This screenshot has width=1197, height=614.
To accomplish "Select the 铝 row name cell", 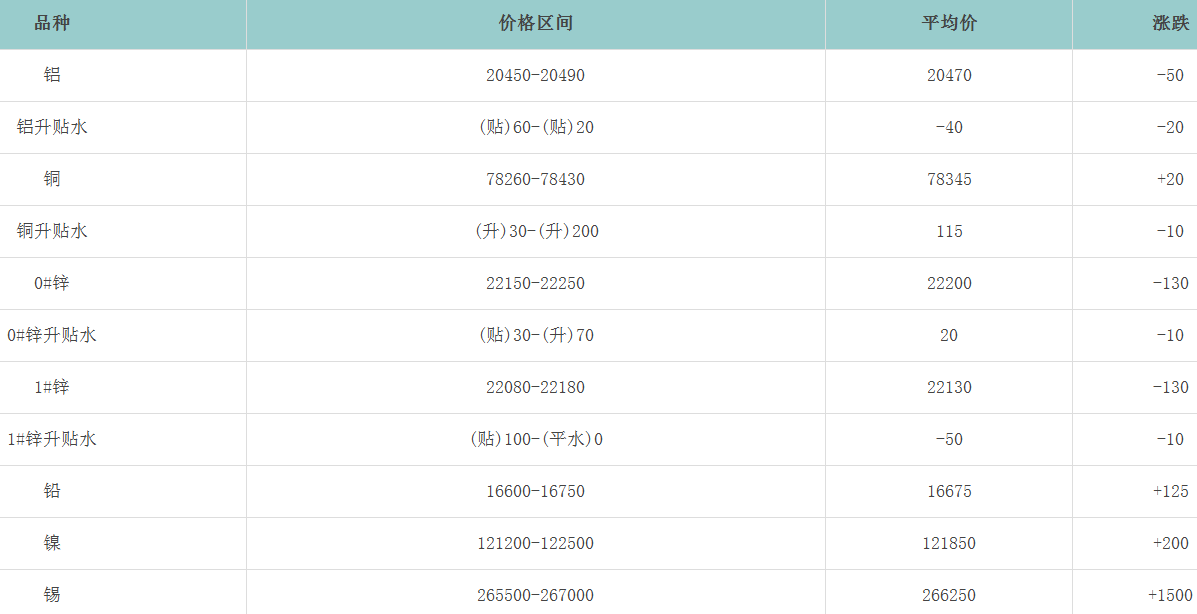I will (52, 75).
